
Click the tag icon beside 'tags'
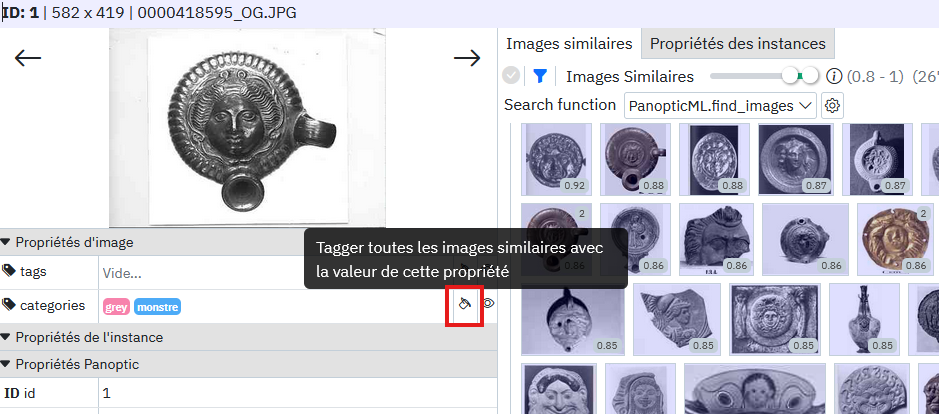coord(8,271)
